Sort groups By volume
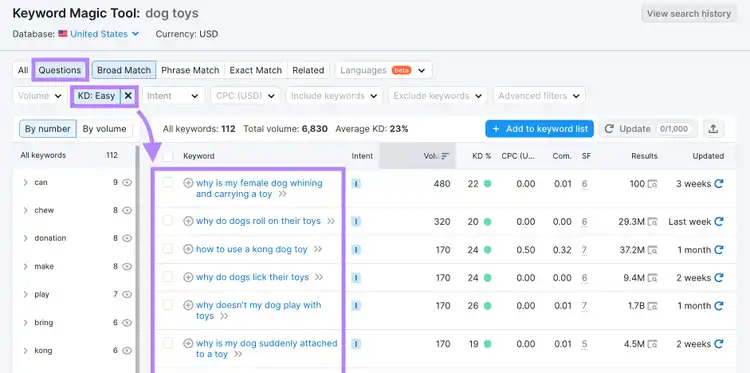Screen dimensions: 750x373 click(x=104, y=129)
